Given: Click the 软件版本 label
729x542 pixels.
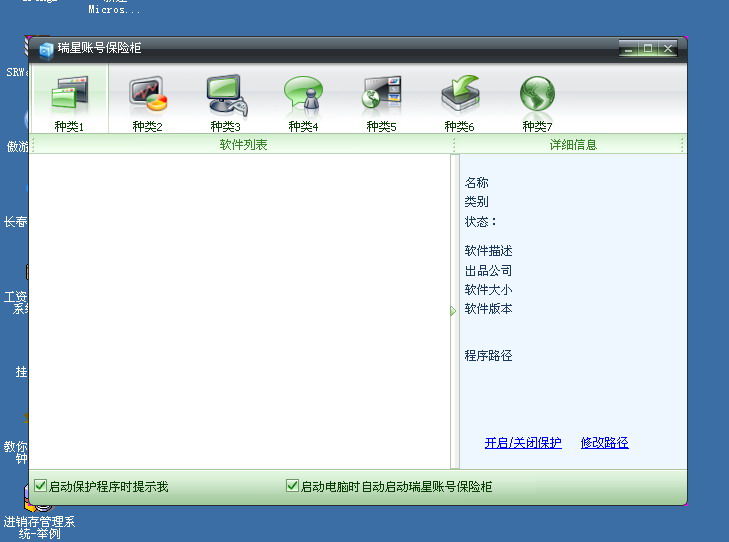Looking at the screenshot, I should 488,309.
